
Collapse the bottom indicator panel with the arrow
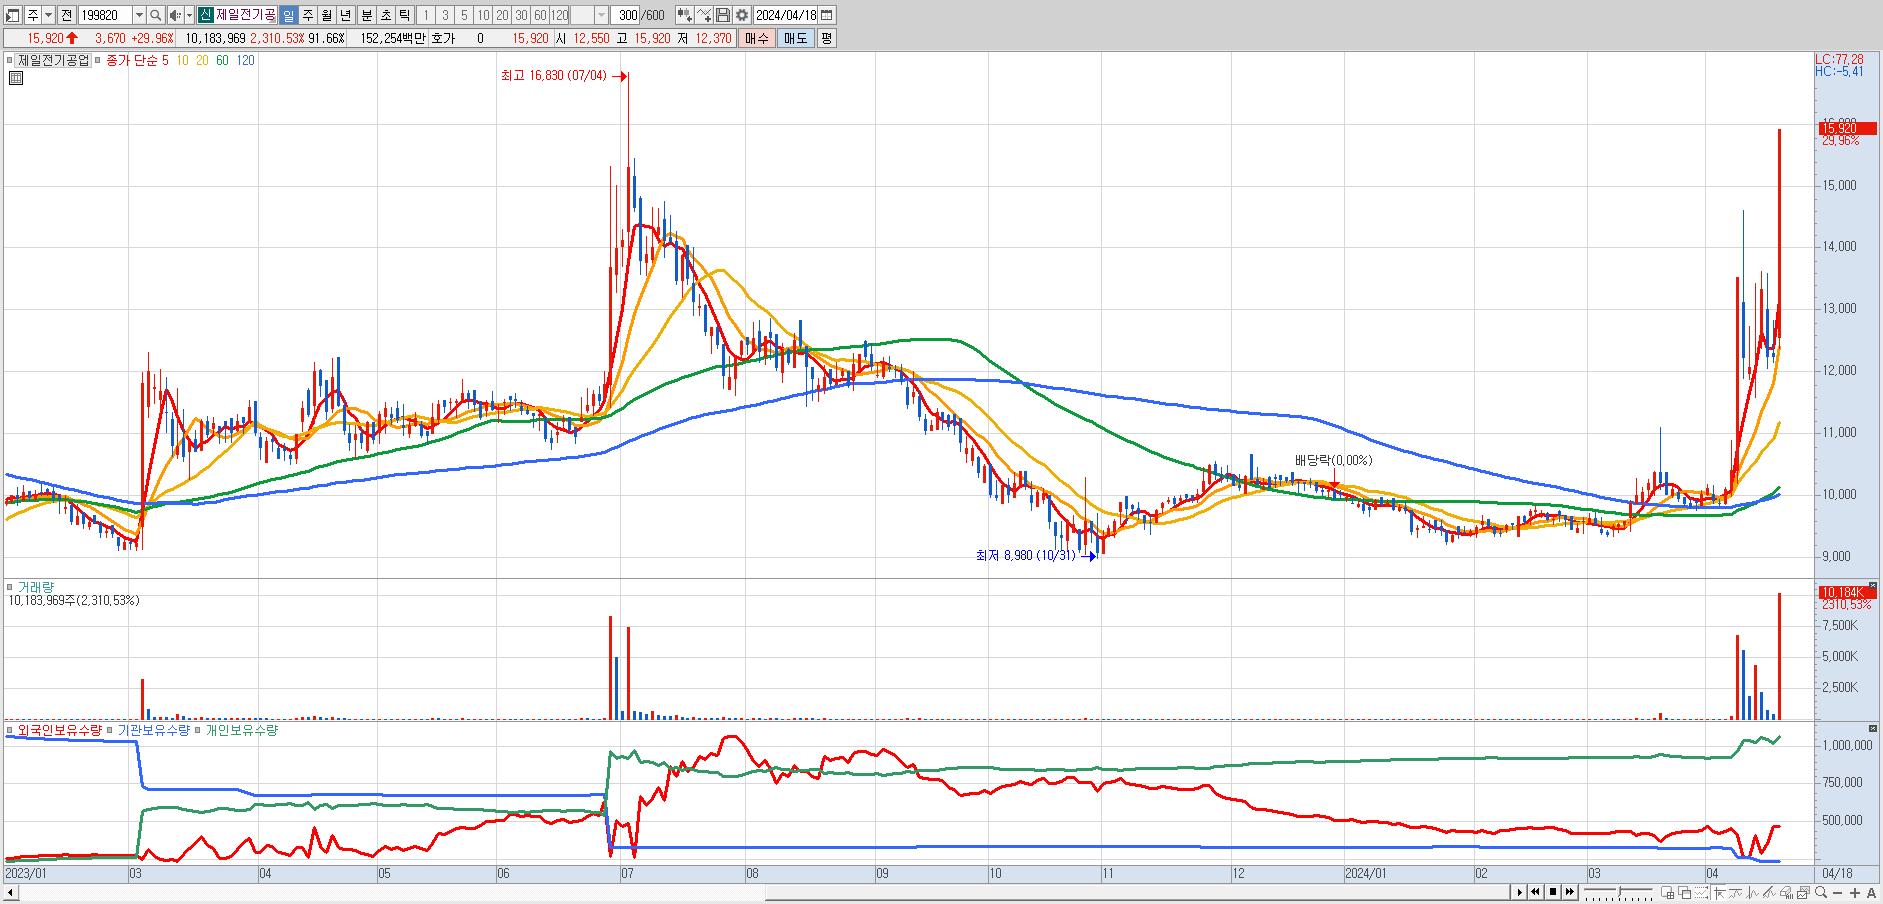(1872, 728)
